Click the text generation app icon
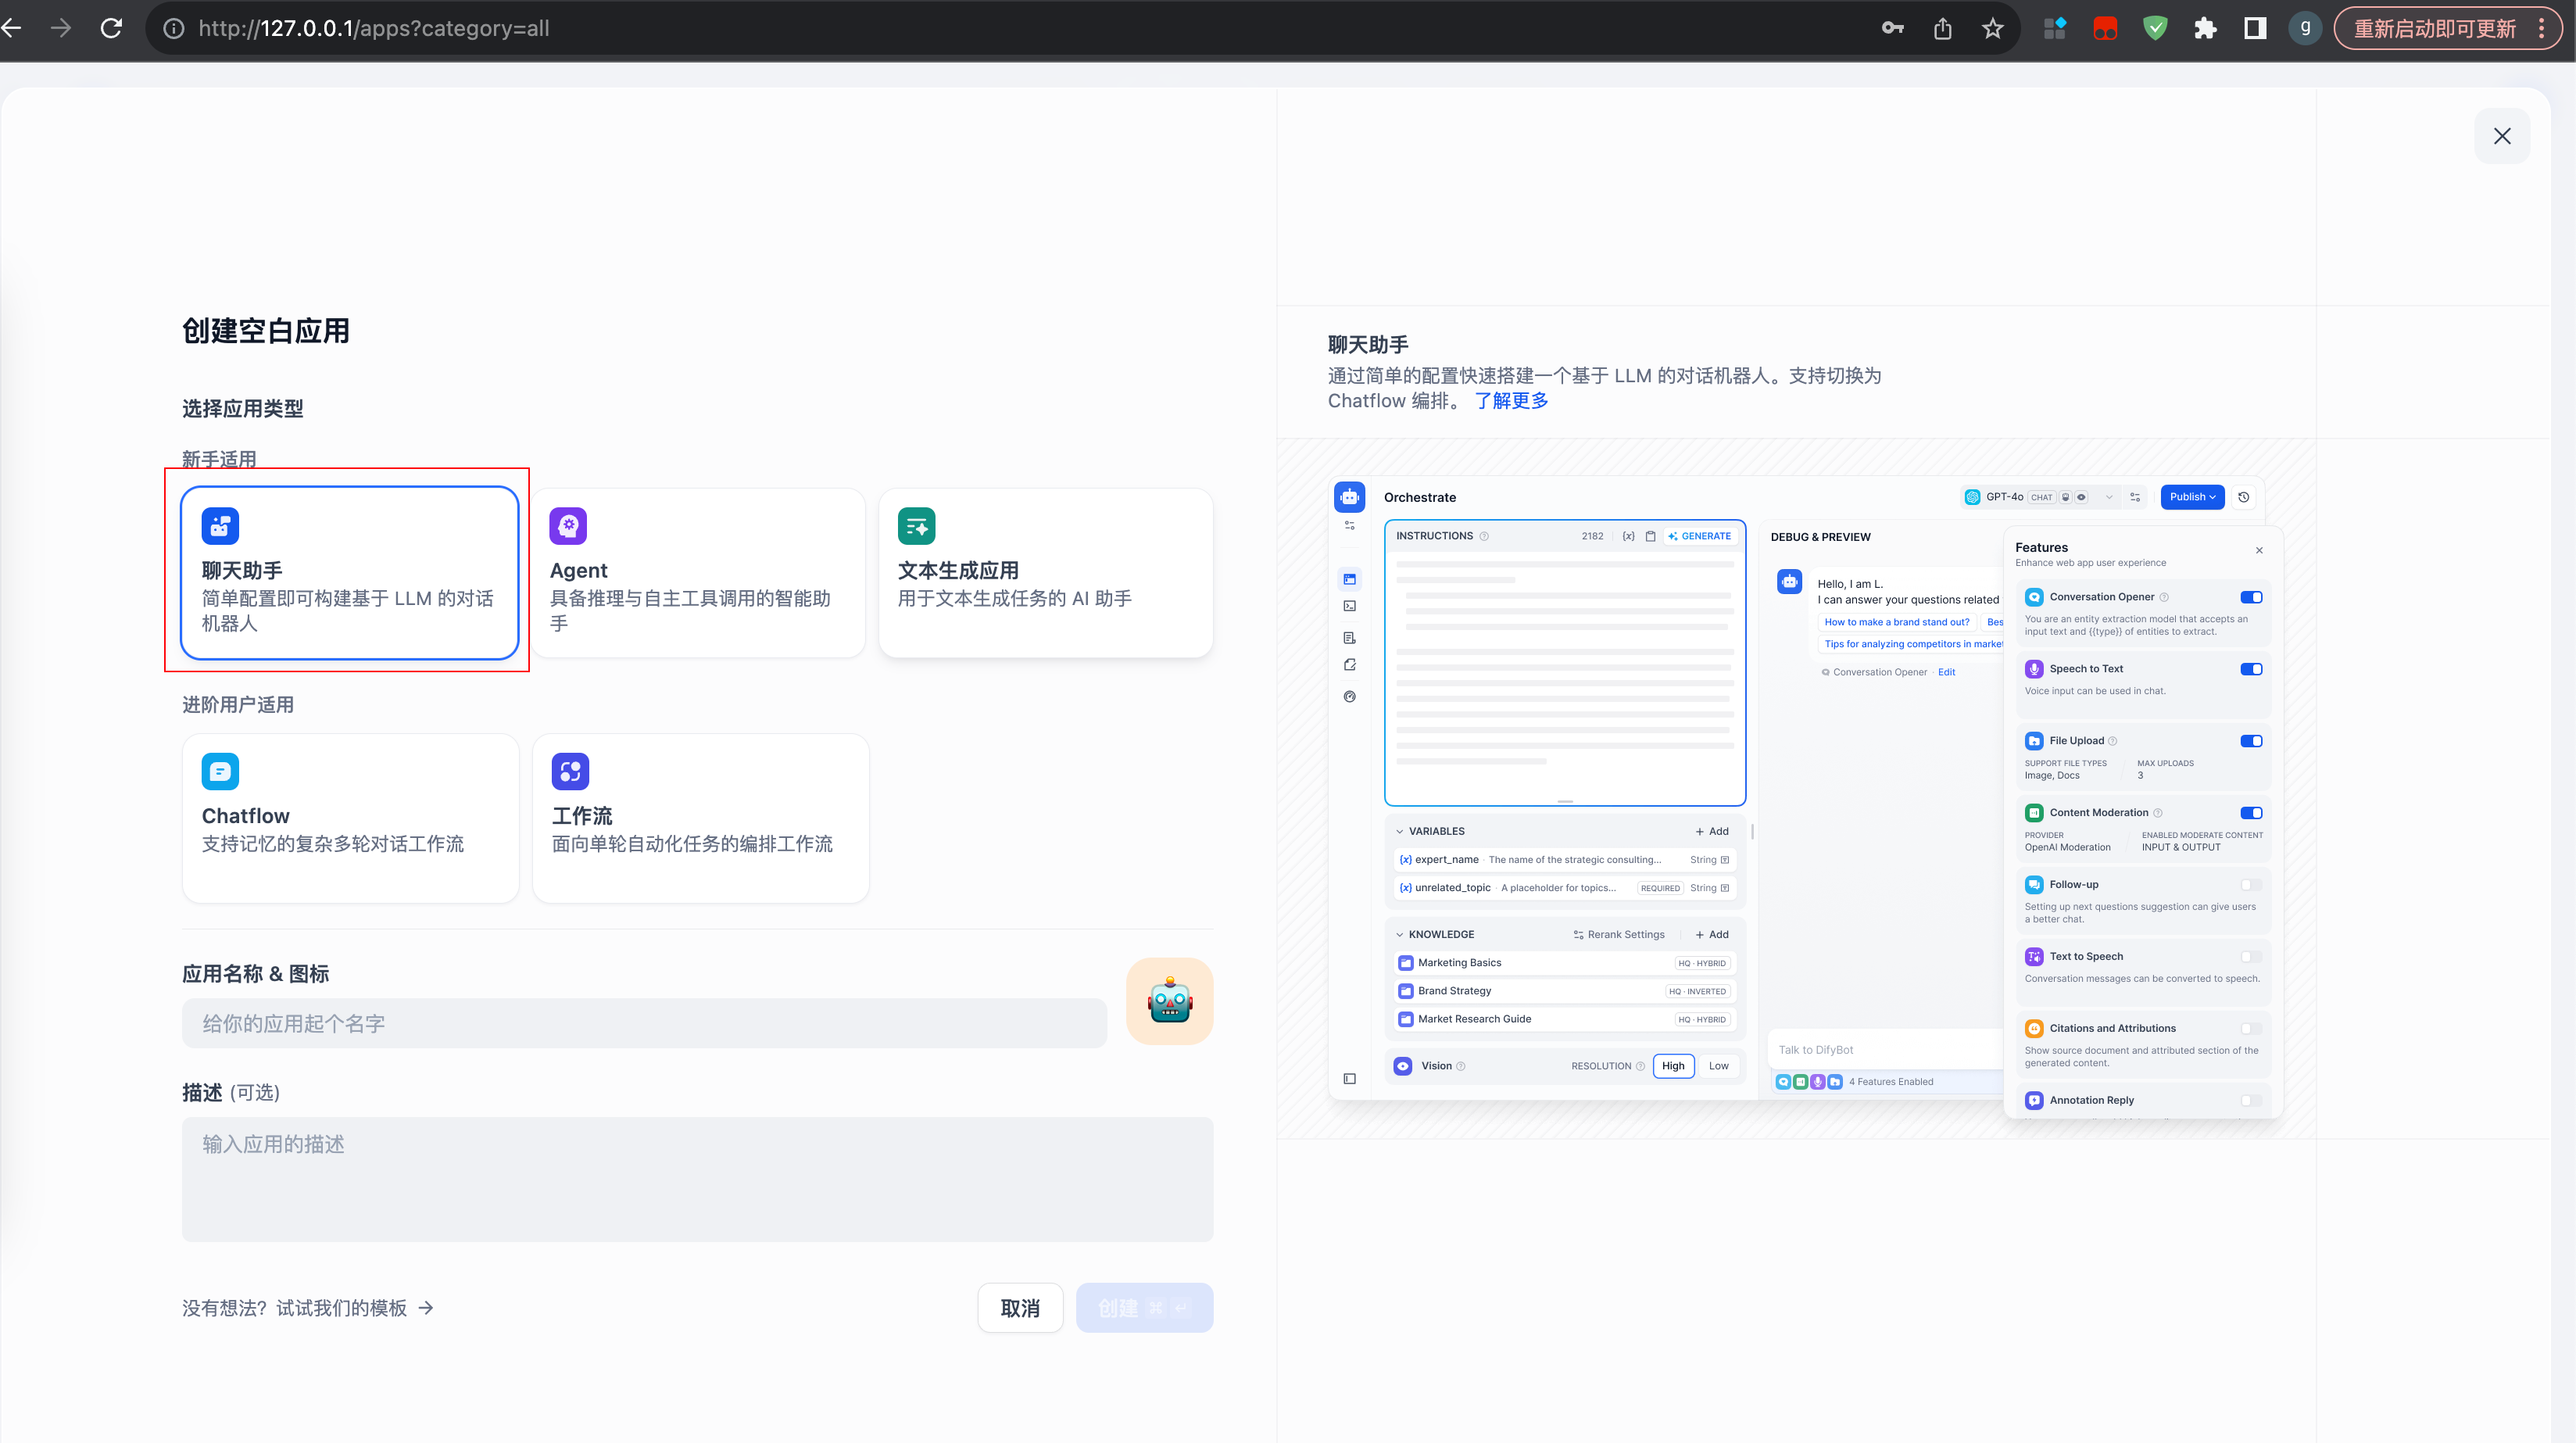The height and width of the screenshot is (1443, 2576). [916, 525]
